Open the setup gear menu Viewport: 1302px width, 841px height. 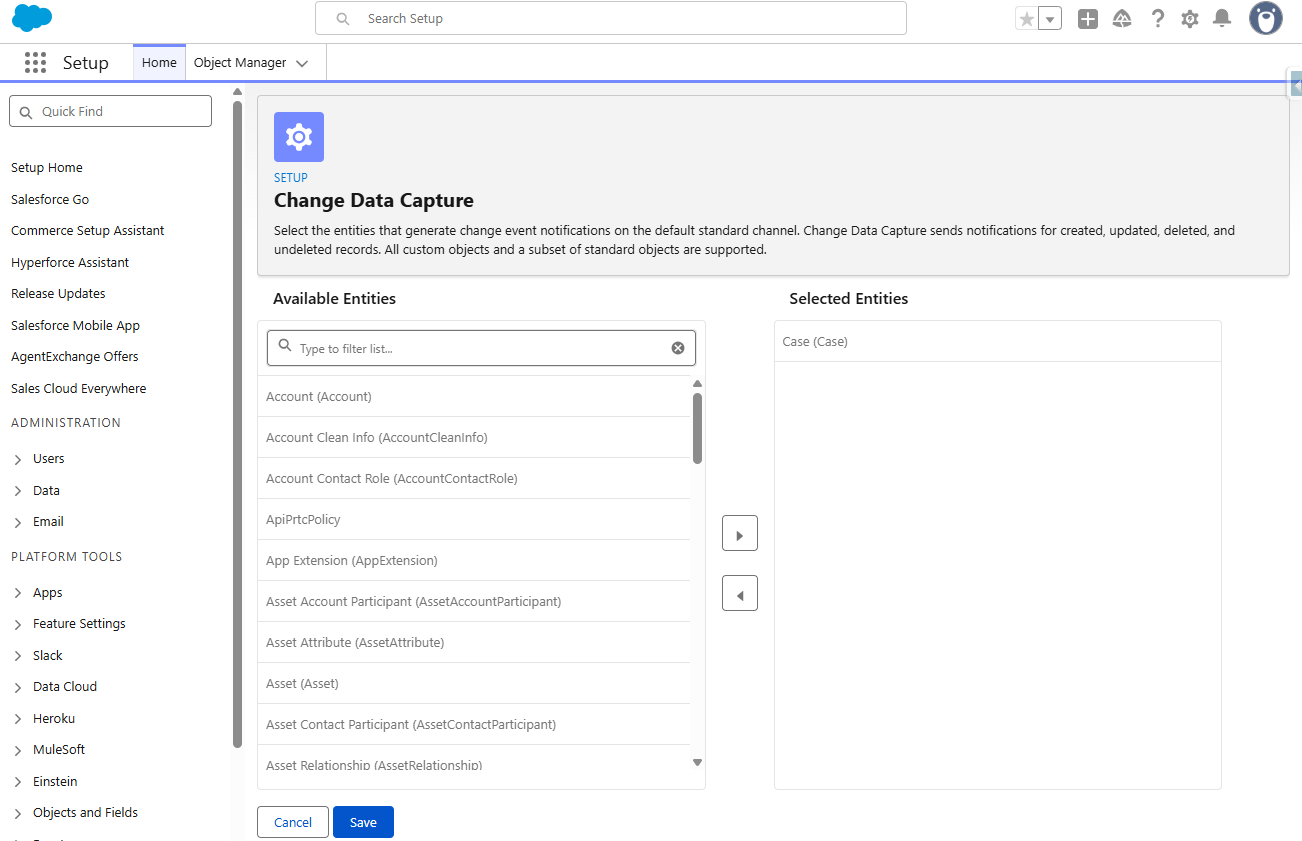[x=1189, y=19]
